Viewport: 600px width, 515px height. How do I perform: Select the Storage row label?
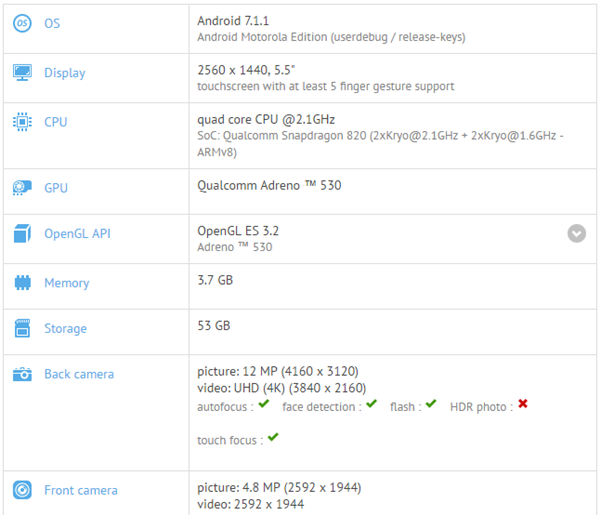[x=65, y=328]
